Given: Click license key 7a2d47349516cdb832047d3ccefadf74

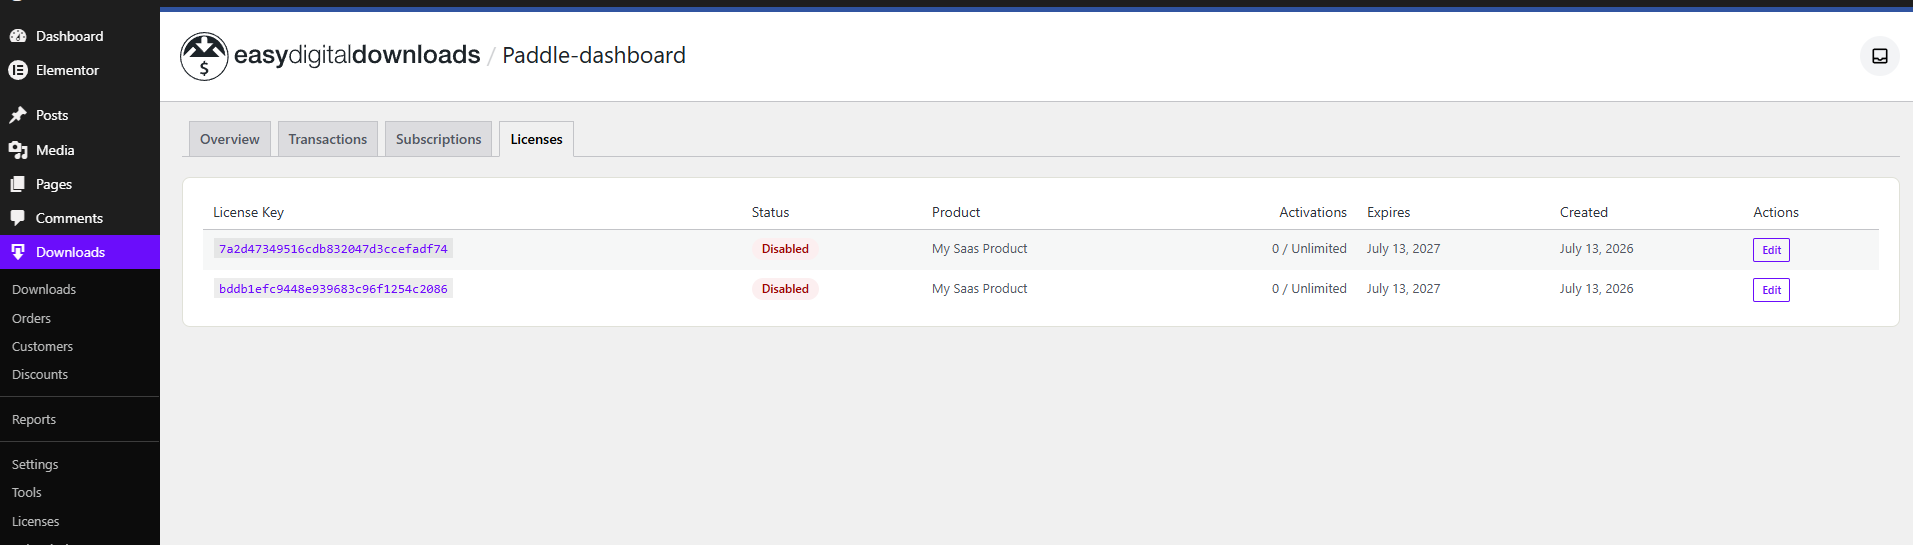Looking at the screenshot, I should click(333, 248).
